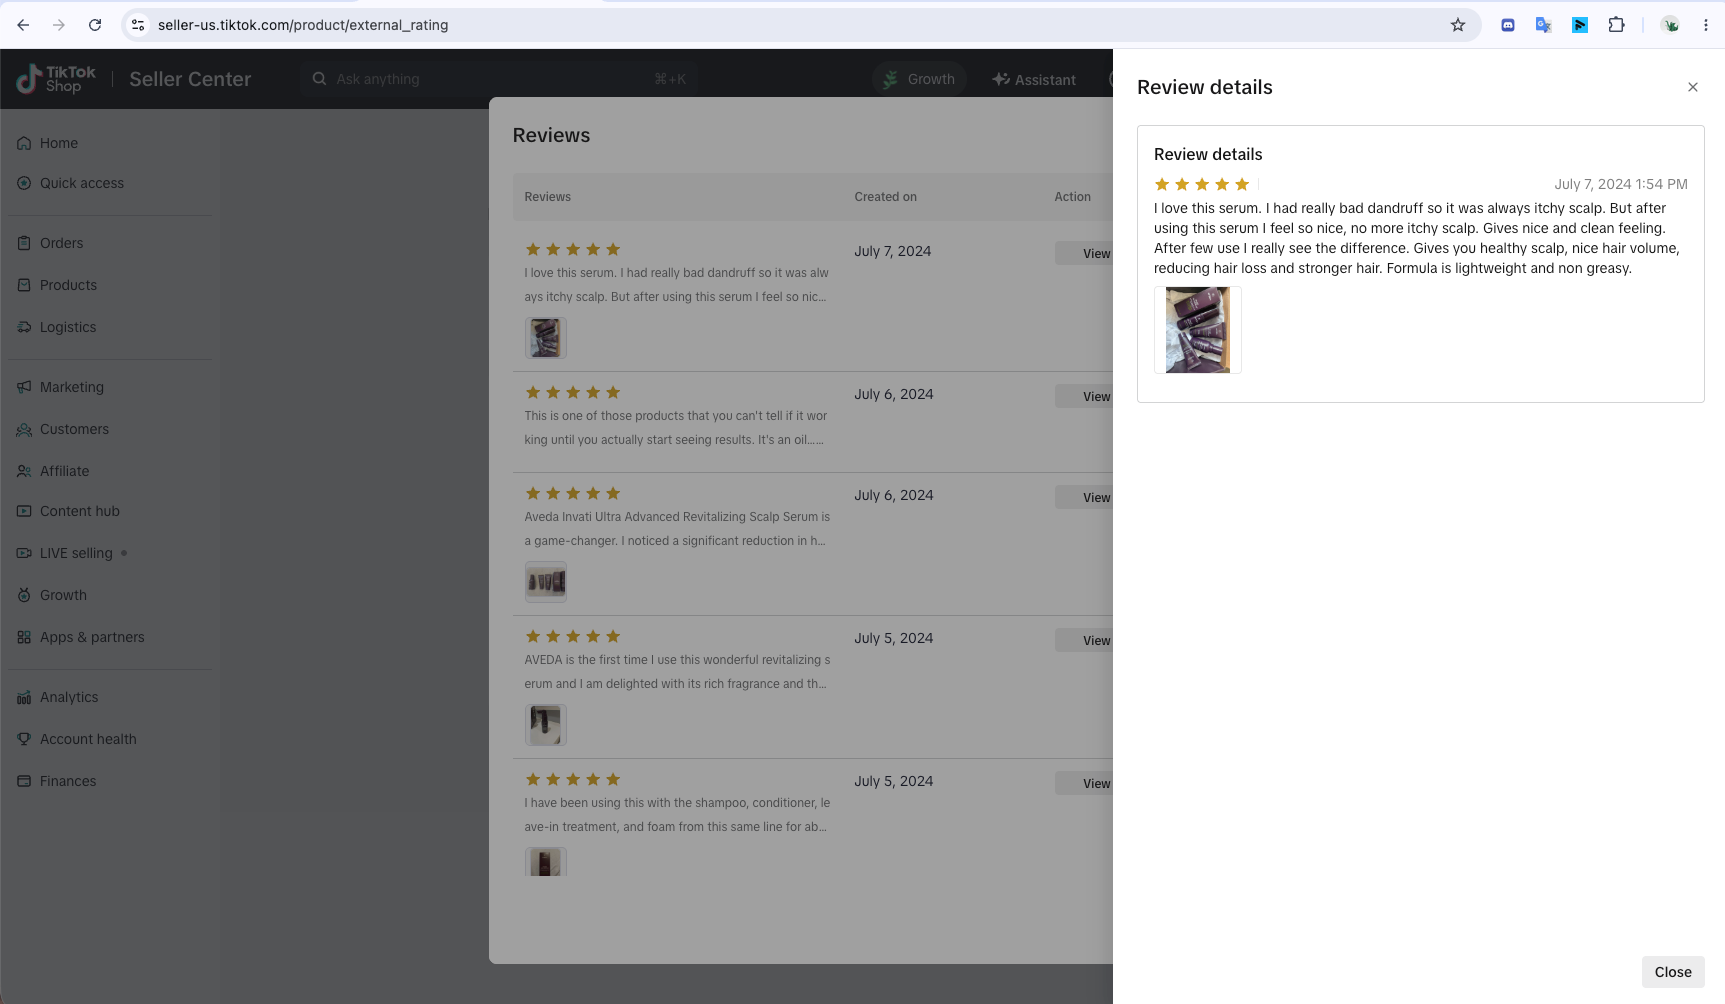Bookmark this page with the star icon
Image resolution: width=1725 pixels, height=1004 pixels.
(1458, 25)
